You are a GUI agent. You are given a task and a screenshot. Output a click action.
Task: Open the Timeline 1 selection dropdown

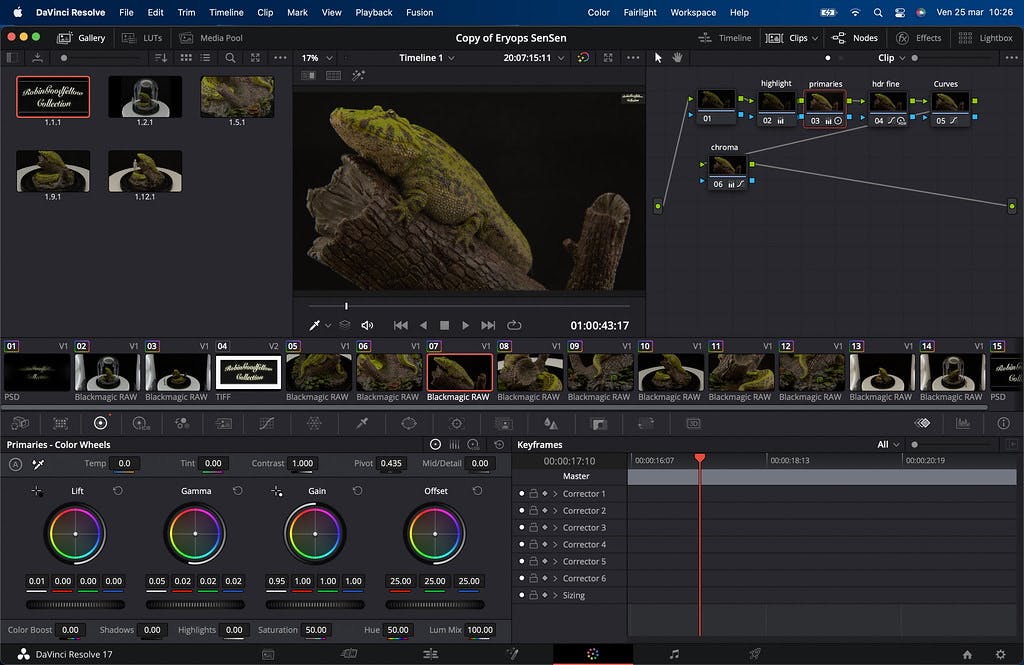tap(427, 58)
